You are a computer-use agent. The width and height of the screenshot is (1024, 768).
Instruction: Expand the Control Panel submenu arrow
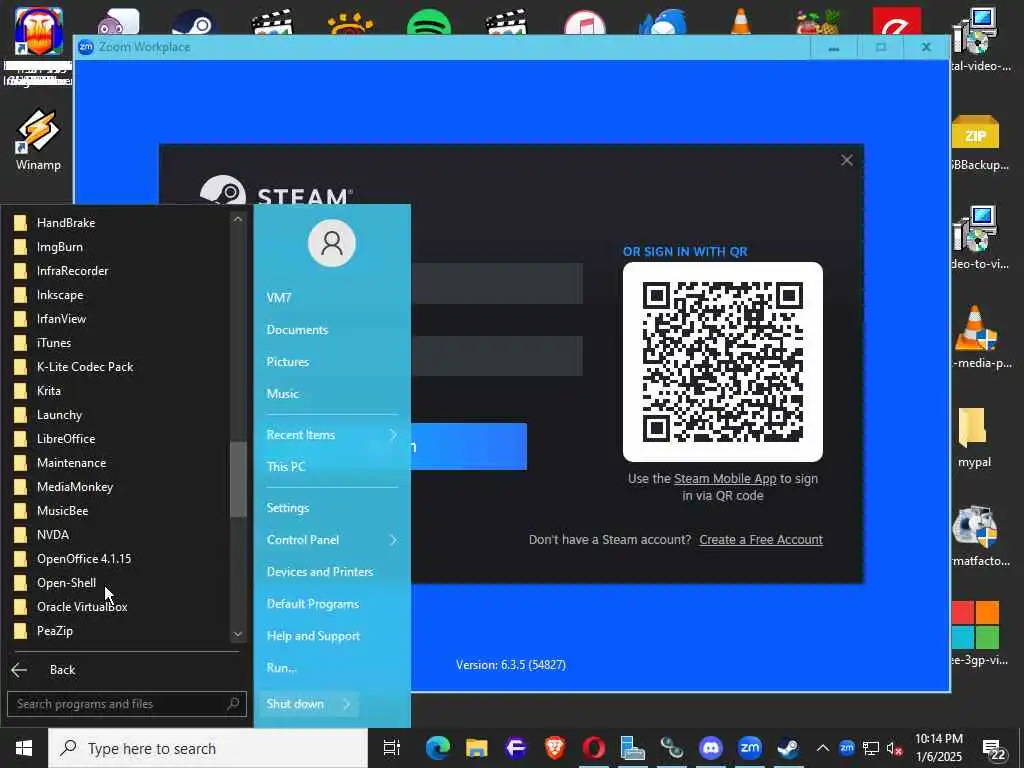(393, 540)
